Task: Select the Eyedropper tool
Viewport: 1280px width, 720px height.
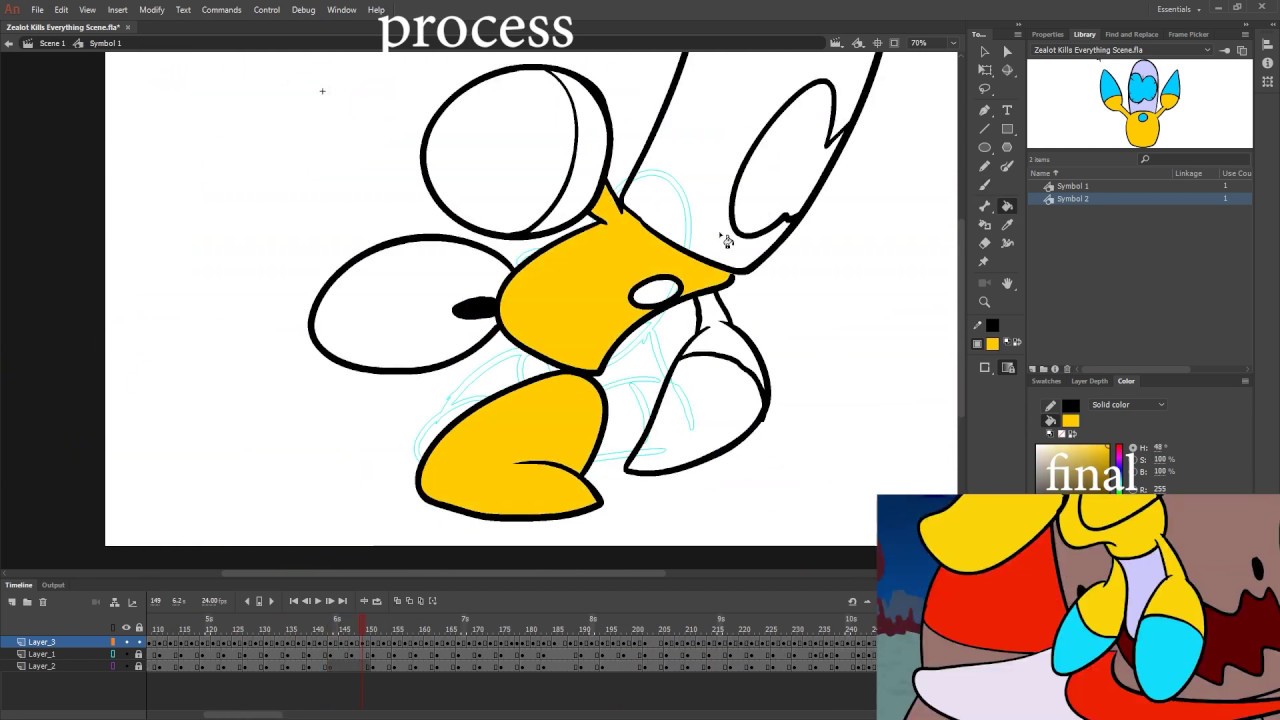Action: [x=1007, y=224]
